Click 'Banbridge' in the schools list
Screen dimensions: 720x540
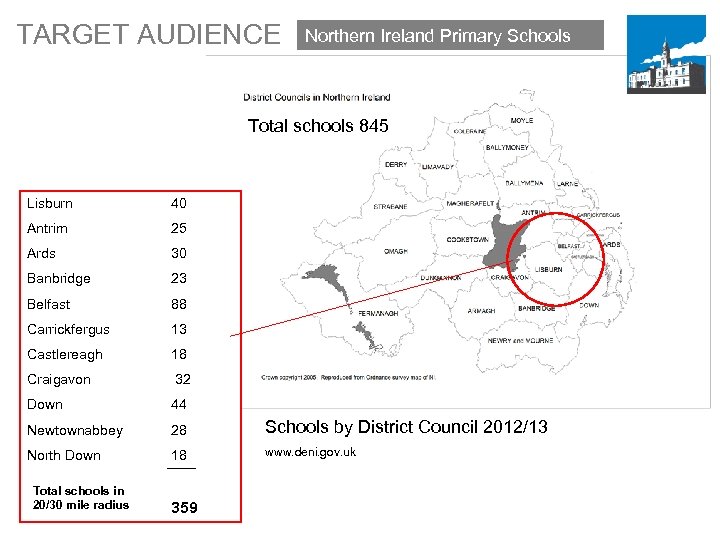tap(59, 278)
